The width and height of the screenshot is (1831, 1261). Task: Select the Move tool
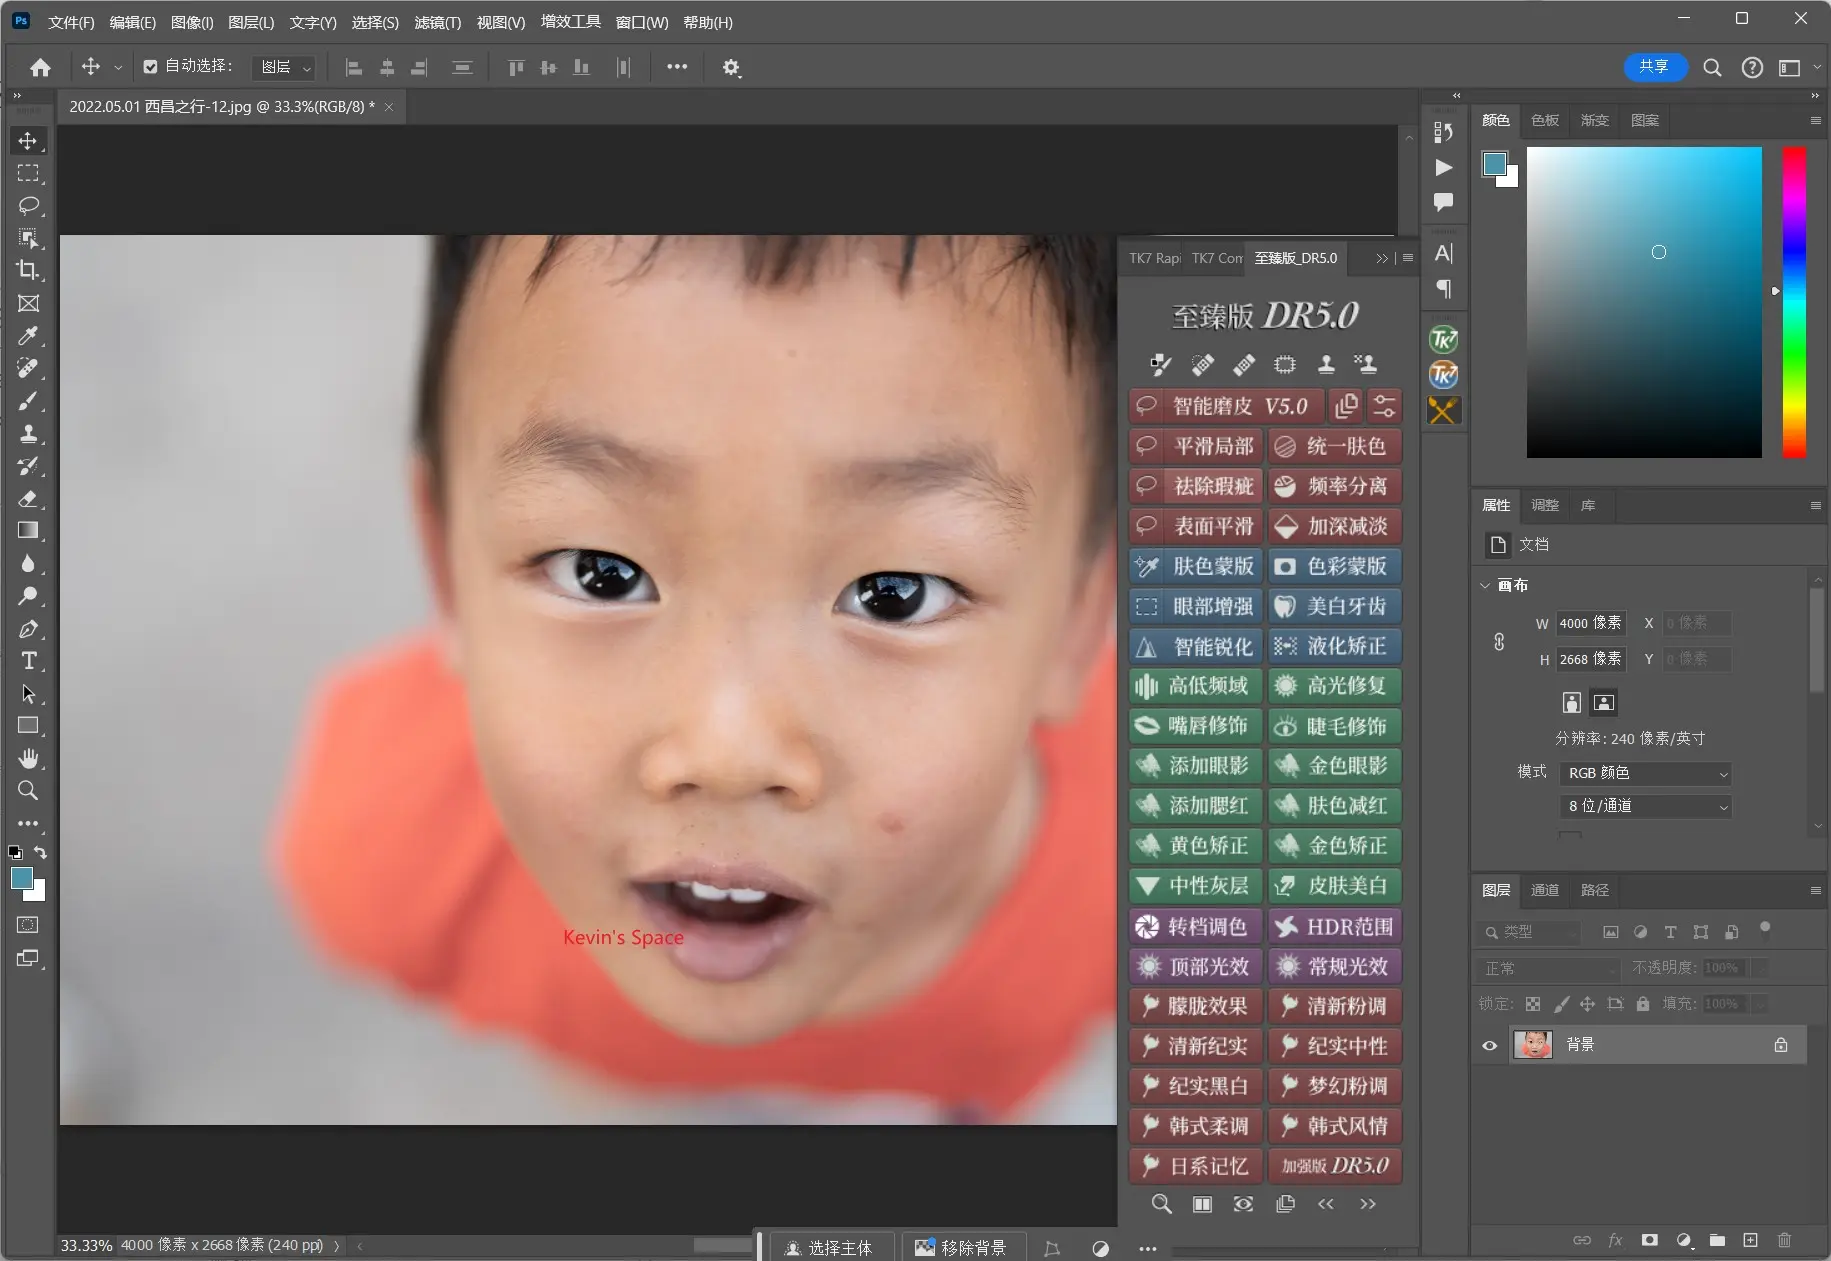coord(28,141)
